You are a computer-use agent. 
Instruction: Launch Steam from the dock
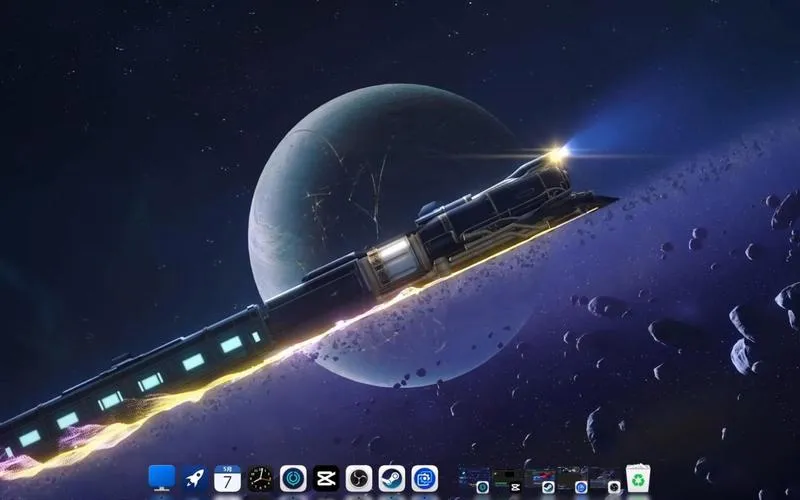[x=392, y=479]
